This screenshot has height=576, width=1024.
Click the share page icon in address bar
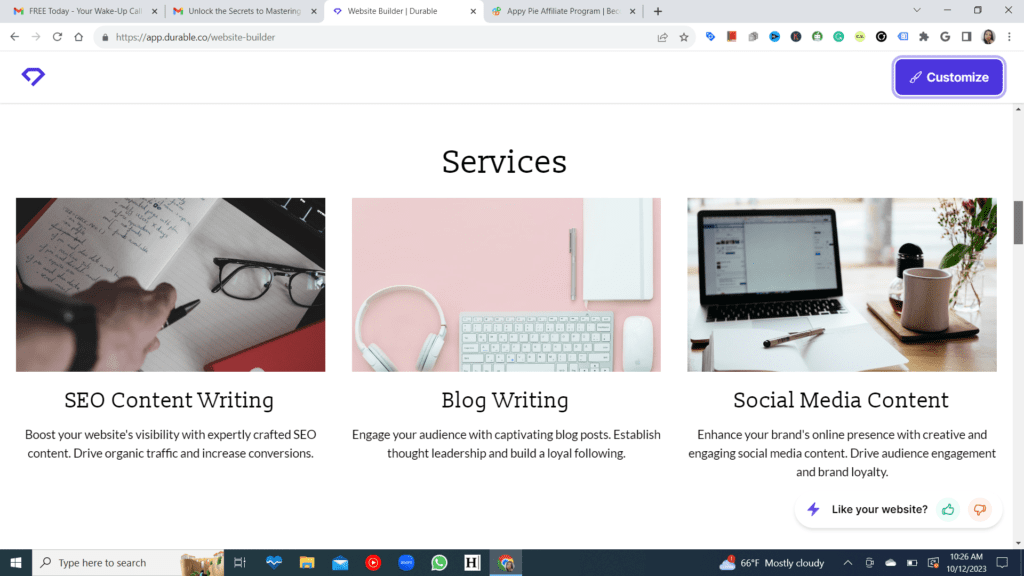click(x=662, y=37)
